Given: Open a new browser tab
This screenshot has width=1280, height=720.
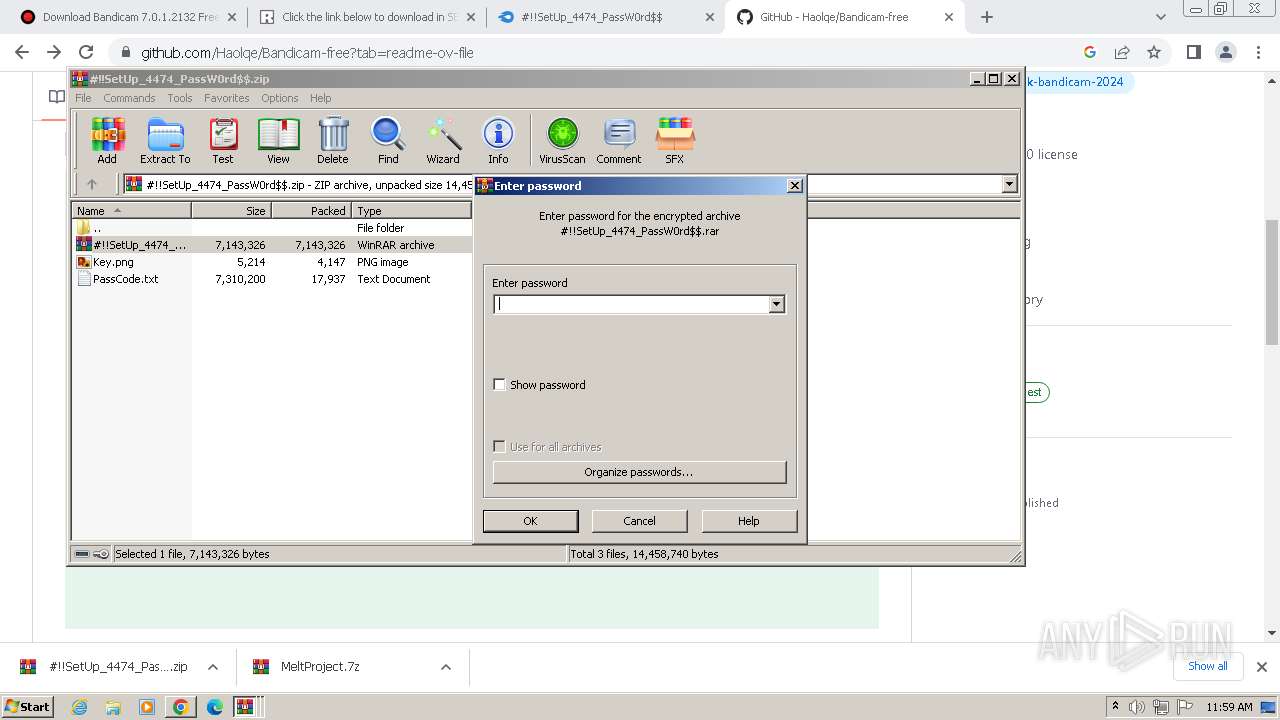Looking at the screenshot, I should click(x=987, y=17).
